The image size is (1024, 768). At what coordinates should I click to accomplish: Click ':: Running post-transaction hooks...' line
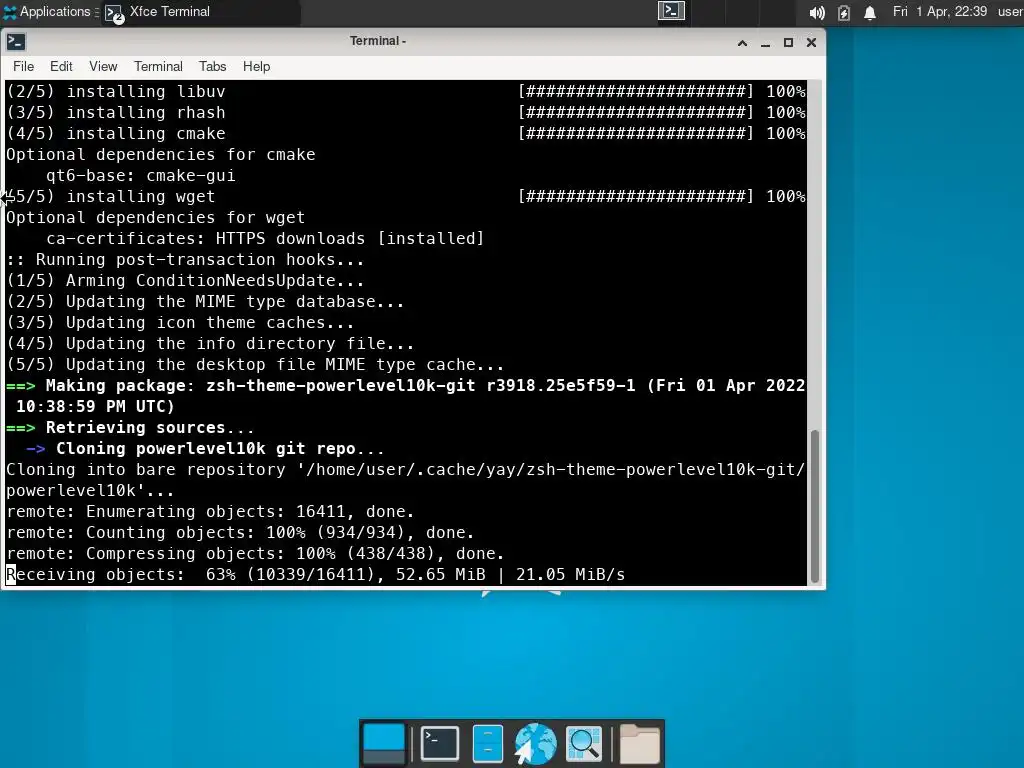coord(185,259)
